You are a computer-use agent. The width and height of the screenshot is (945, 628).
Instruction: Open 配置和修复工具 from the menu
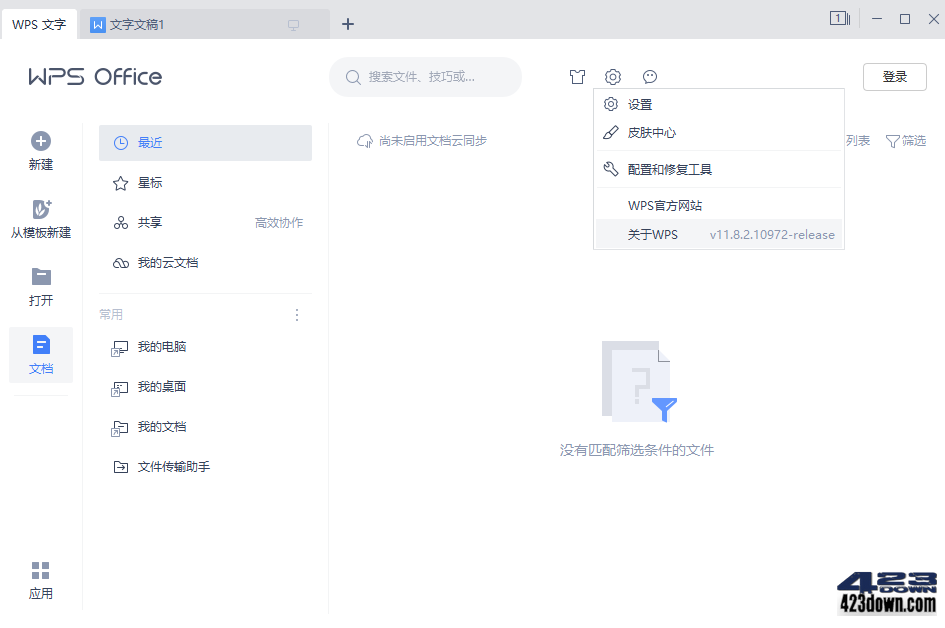point(668,169)
